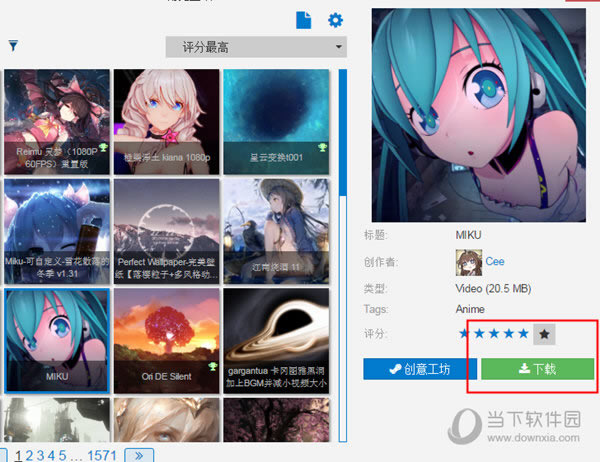Select the Ori DE Silent thumbnail

(166, 341)
